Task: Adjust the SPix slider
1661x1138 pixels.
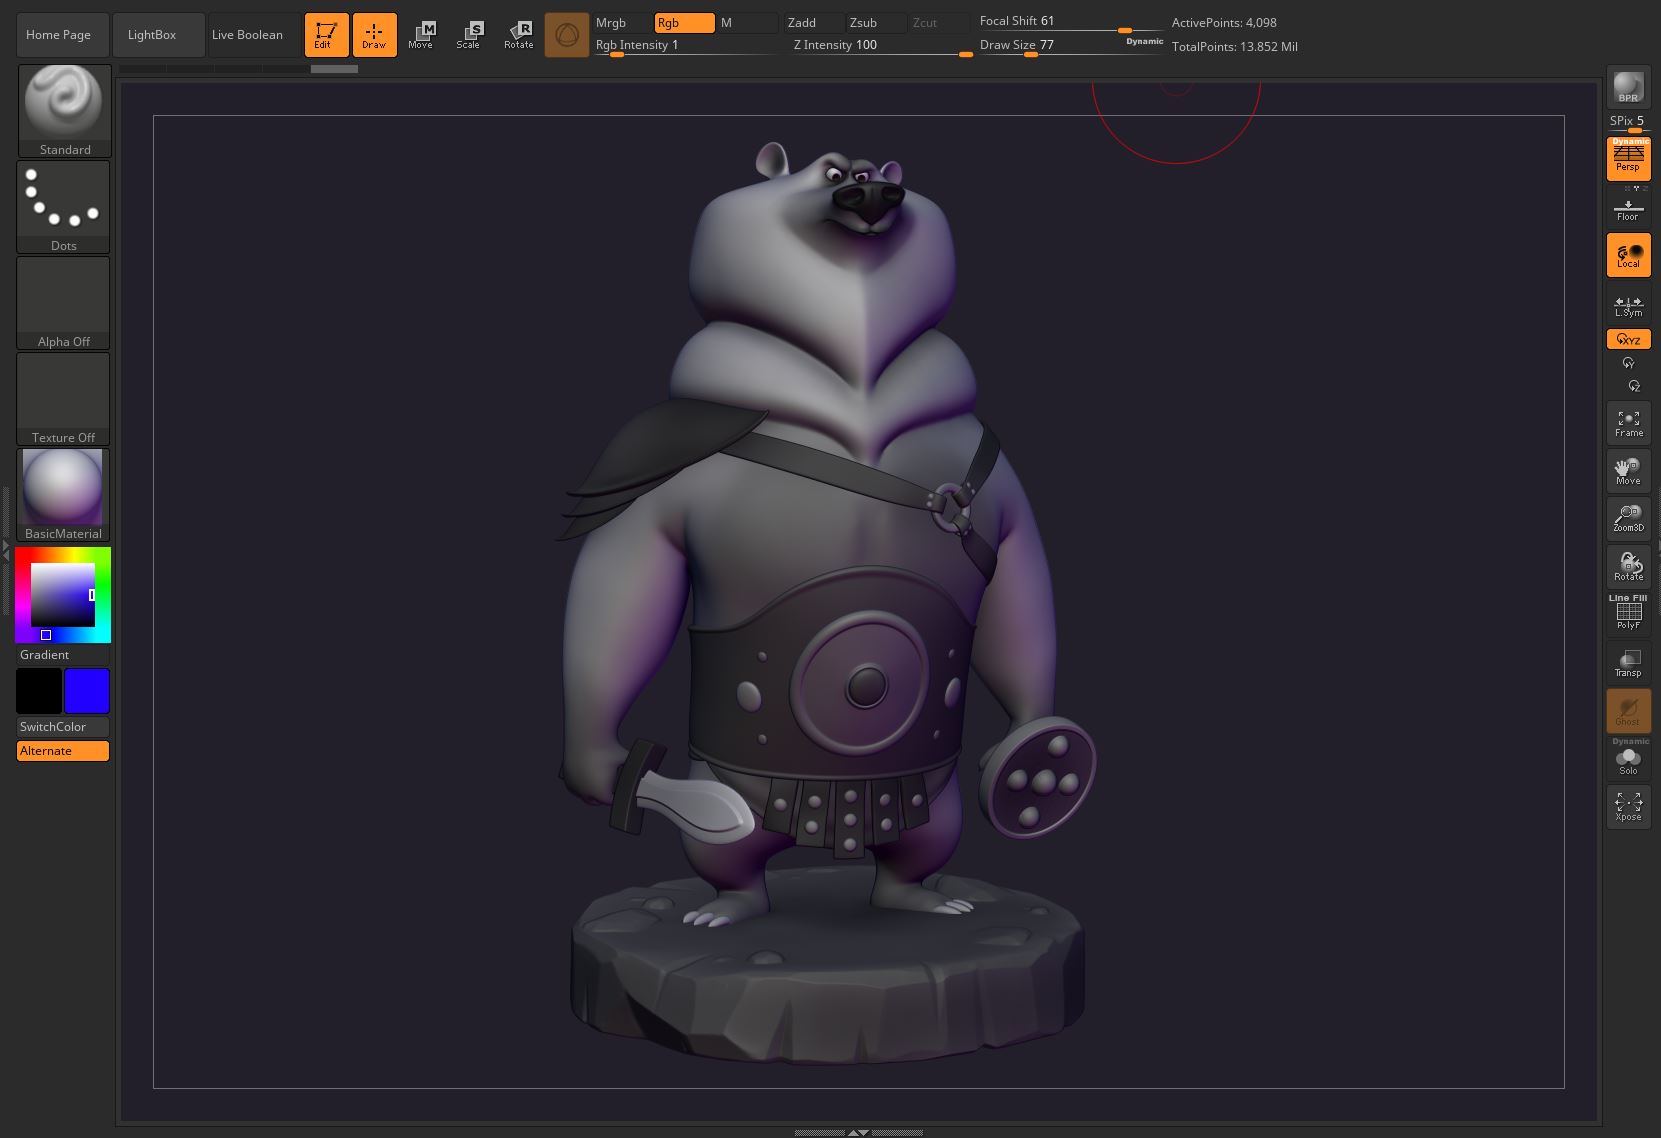Action: (x=1628, y=123)
